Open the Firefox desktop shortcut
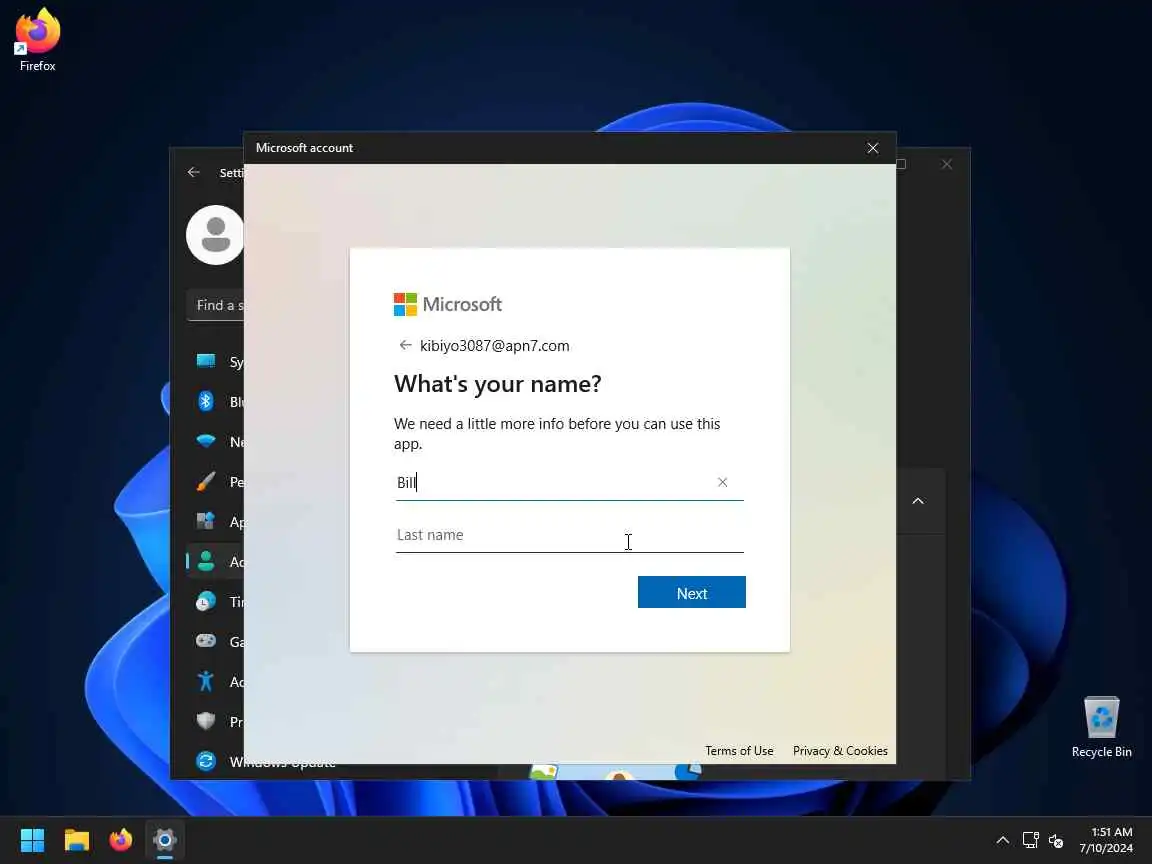The width and height of the screenshot is (1152, 864). [x=37, y=40]
